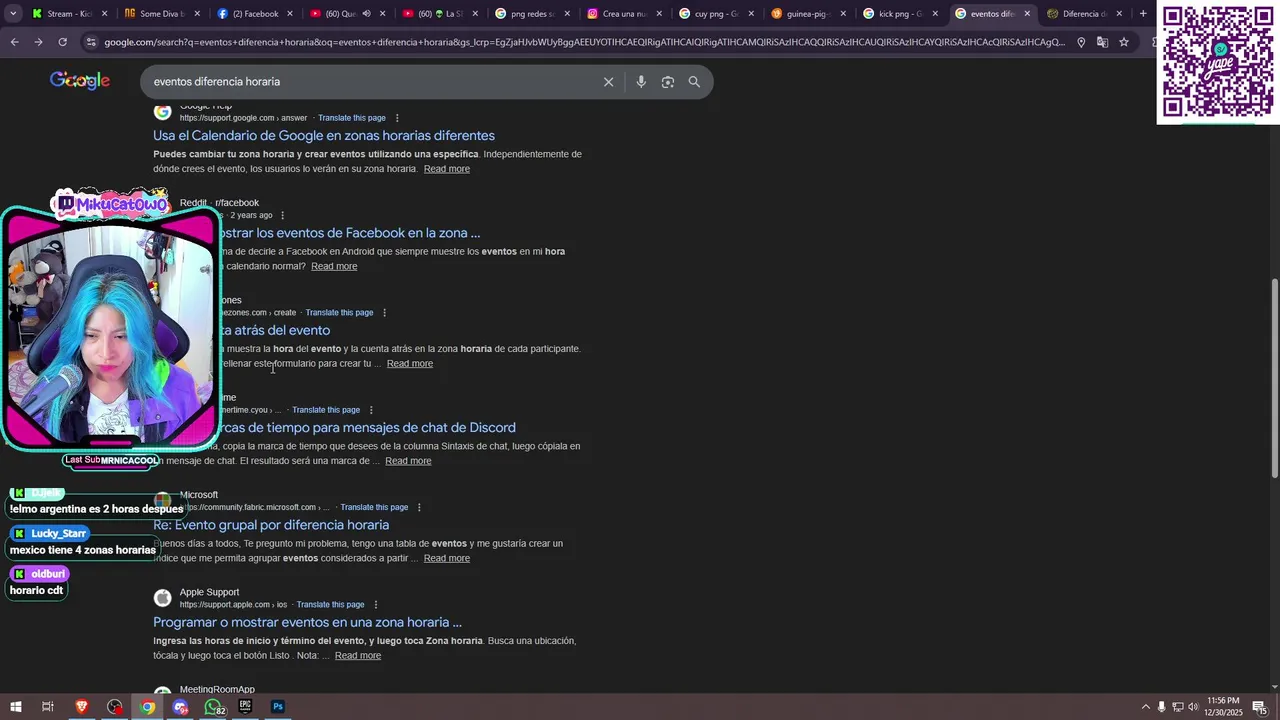Submit search with the magnifier icon
Viewport: 1280px width, 720px height.
click(x=694, y=82)
